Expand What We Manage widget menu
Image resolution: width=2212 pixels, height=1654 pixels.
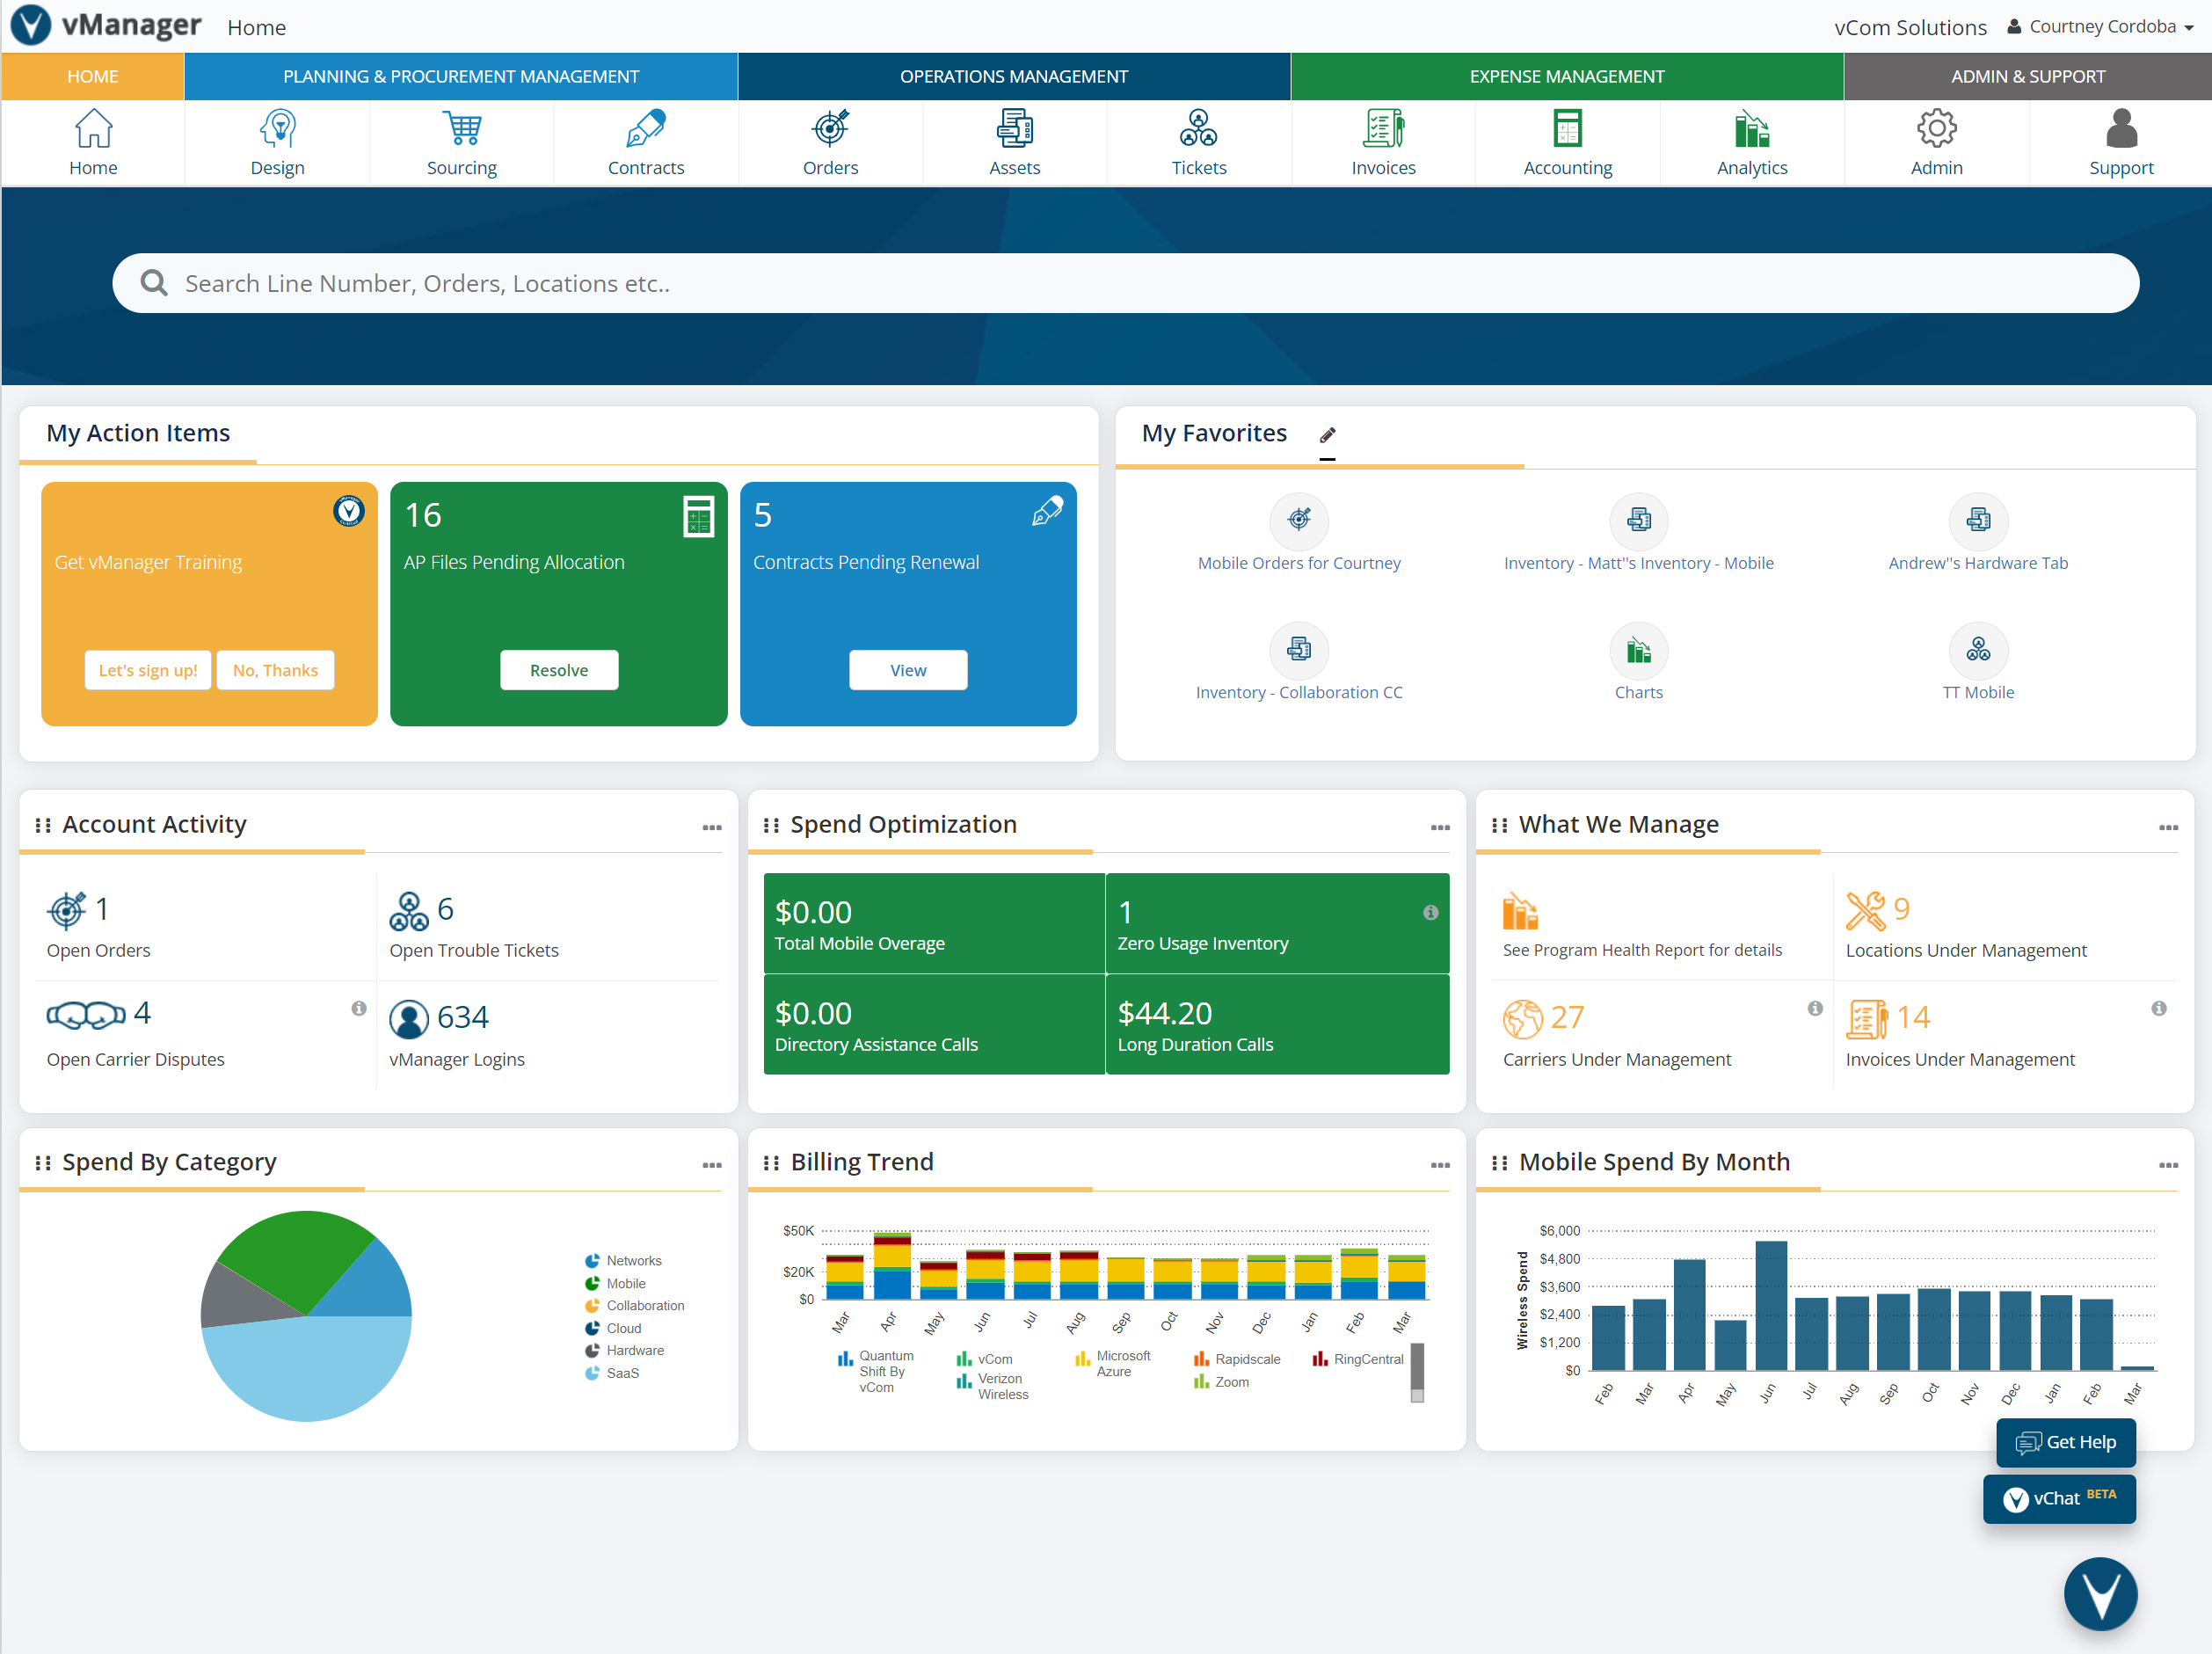[x=2169, y=824]
